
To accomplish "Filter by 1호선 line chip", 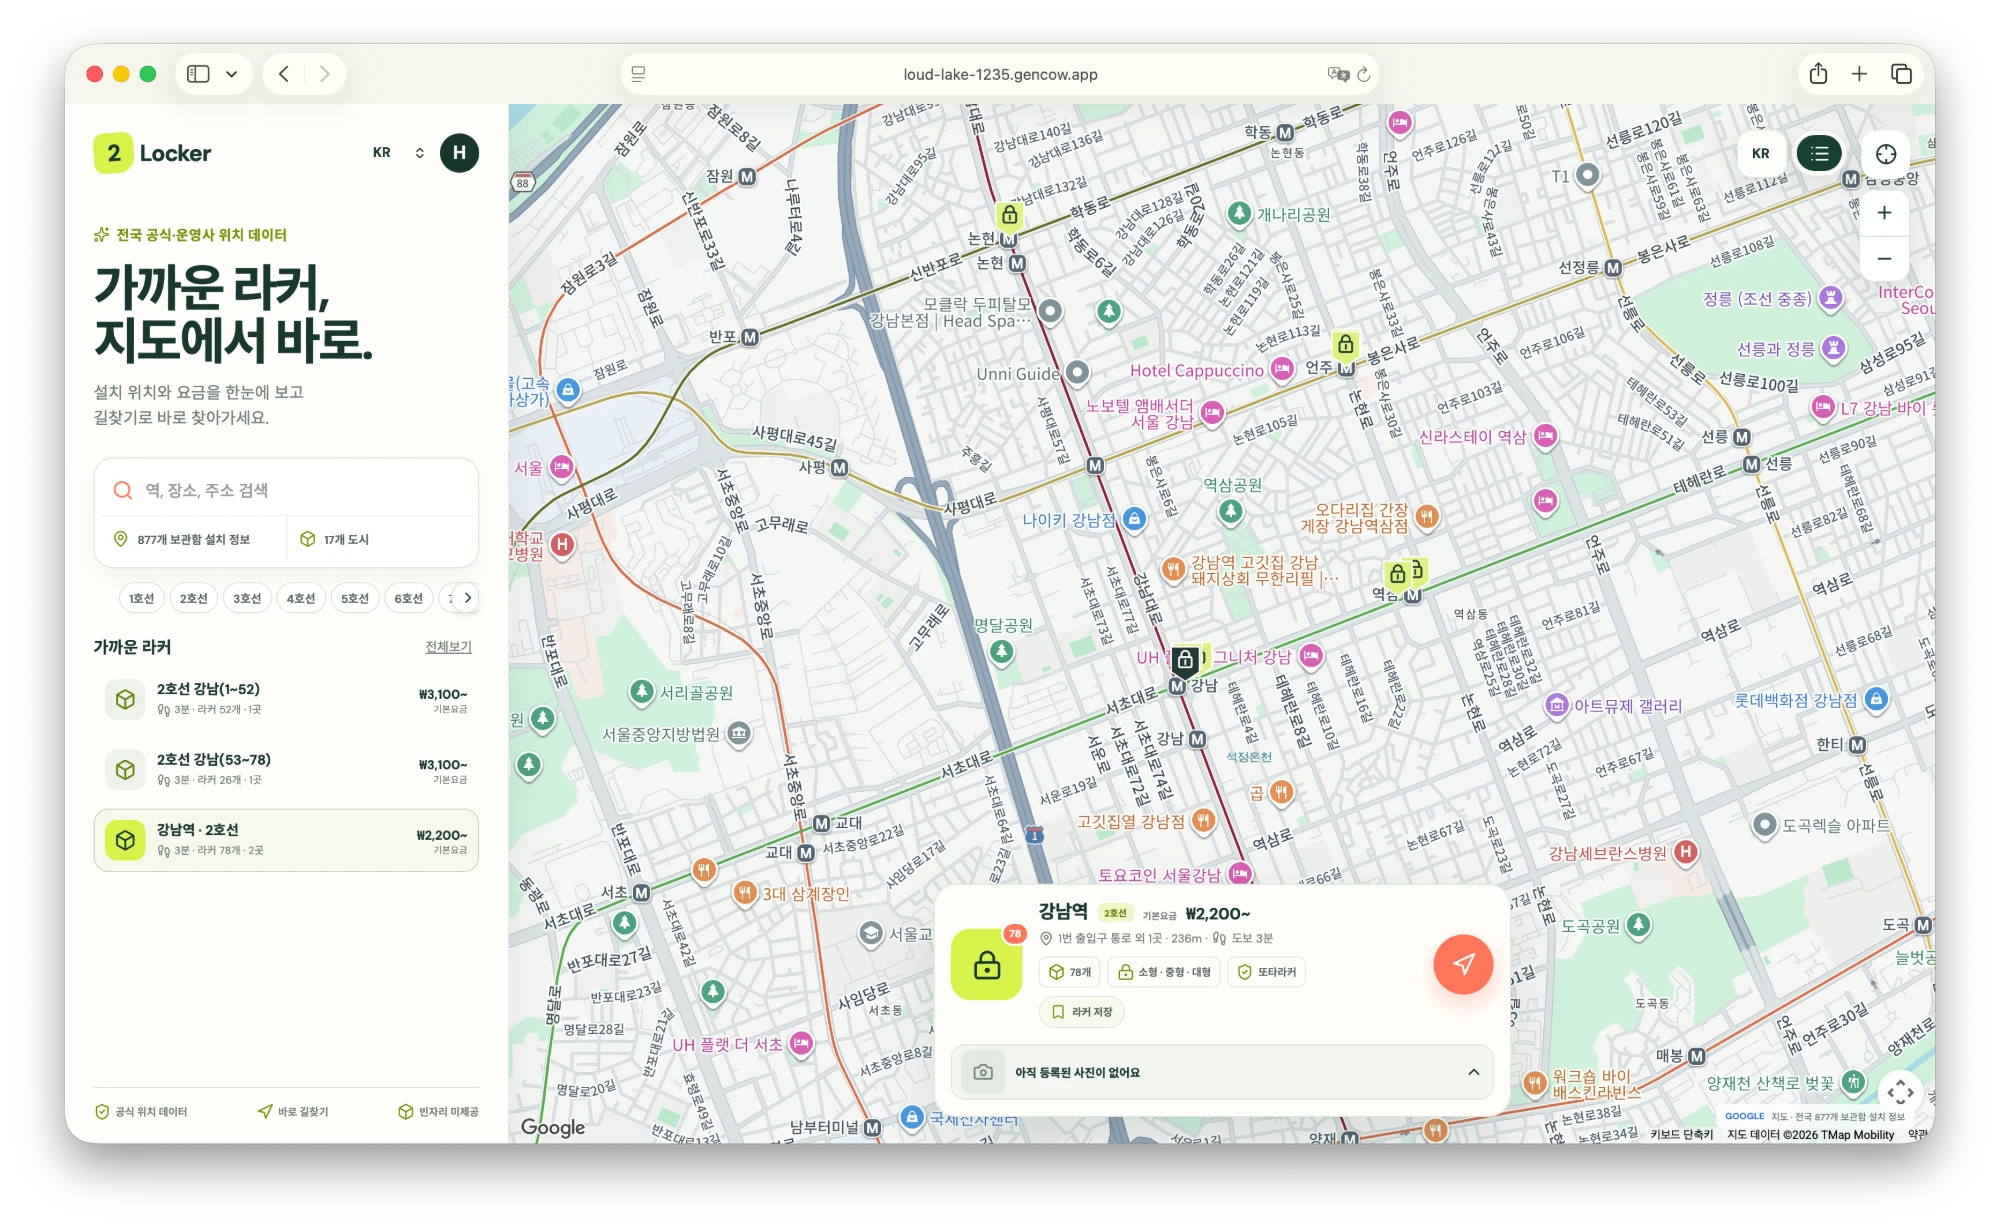I will click(142, 598).
